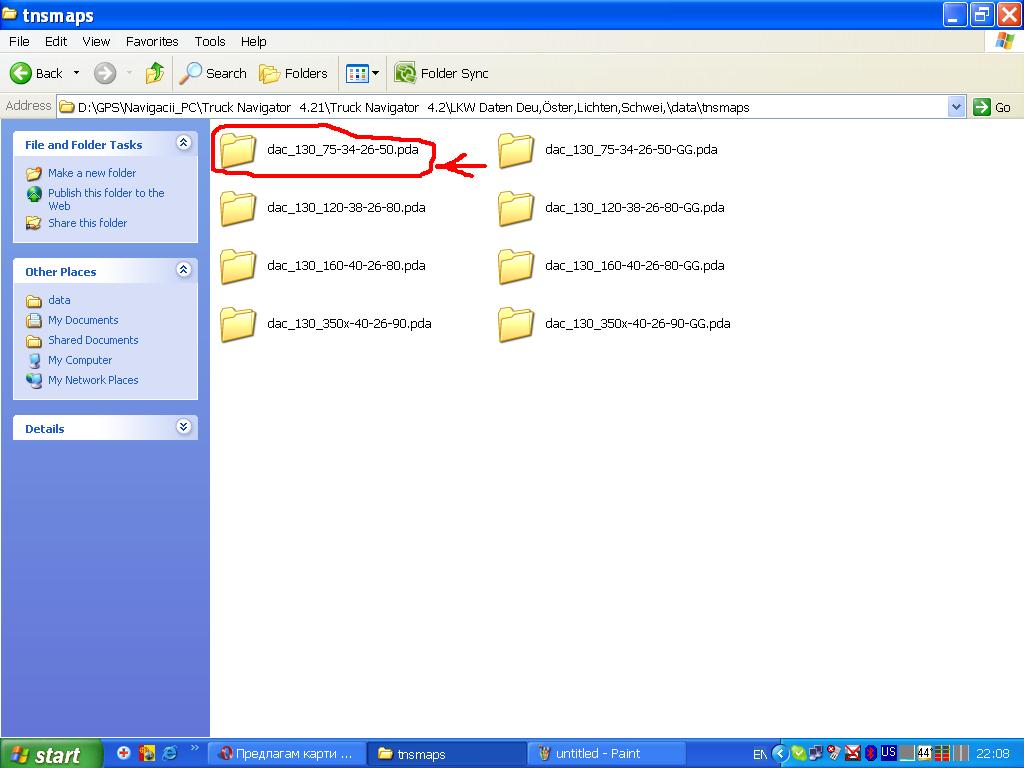Screen dimensions: 1024x768
Task: Select folder icon dac_130_120-38-26-80-GG.pda
Action: point(516,208)
